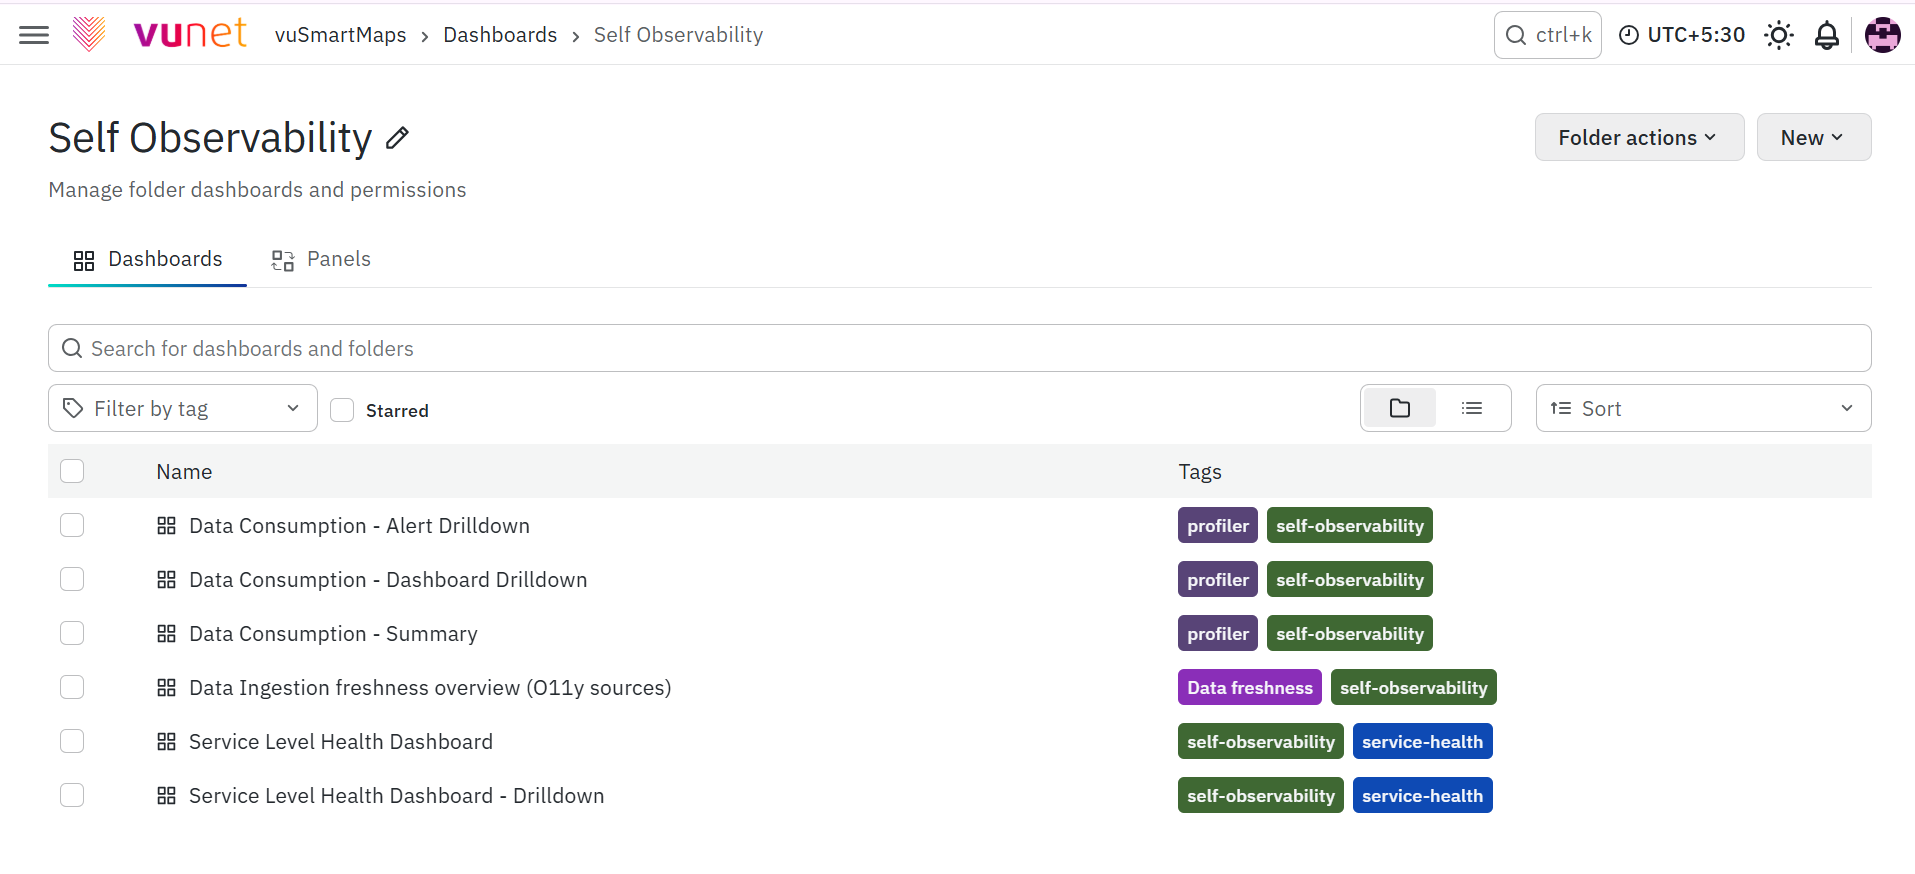Open Data Consumption - Dashboard Drilldown dashboard
This screenshot has width=1915, height=874.
388,580
